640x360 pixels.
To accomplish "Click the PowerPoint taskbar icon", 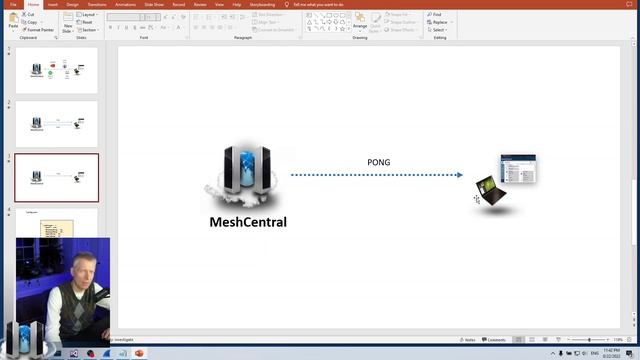I will point(139,353).
